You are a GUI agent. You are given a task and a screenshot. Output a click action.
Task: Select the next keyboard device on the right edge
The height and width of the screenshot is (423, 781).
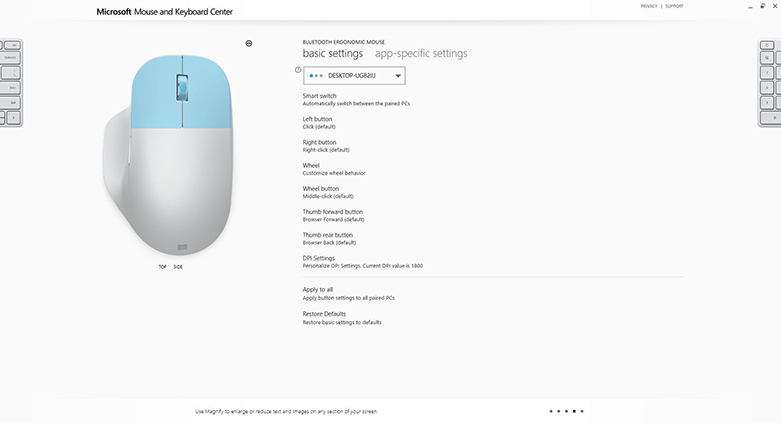coord(769,83)
